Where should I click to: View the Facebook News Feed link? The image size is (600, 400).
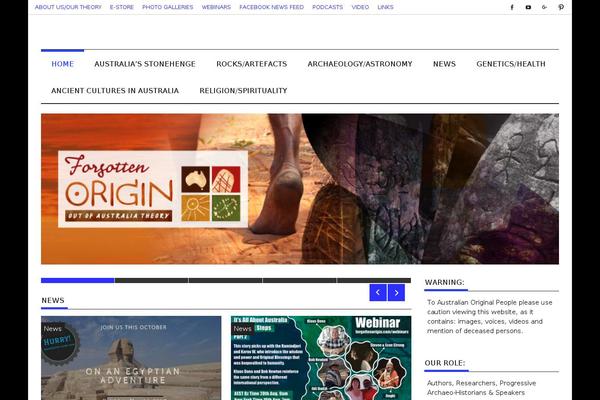point(271,7)
